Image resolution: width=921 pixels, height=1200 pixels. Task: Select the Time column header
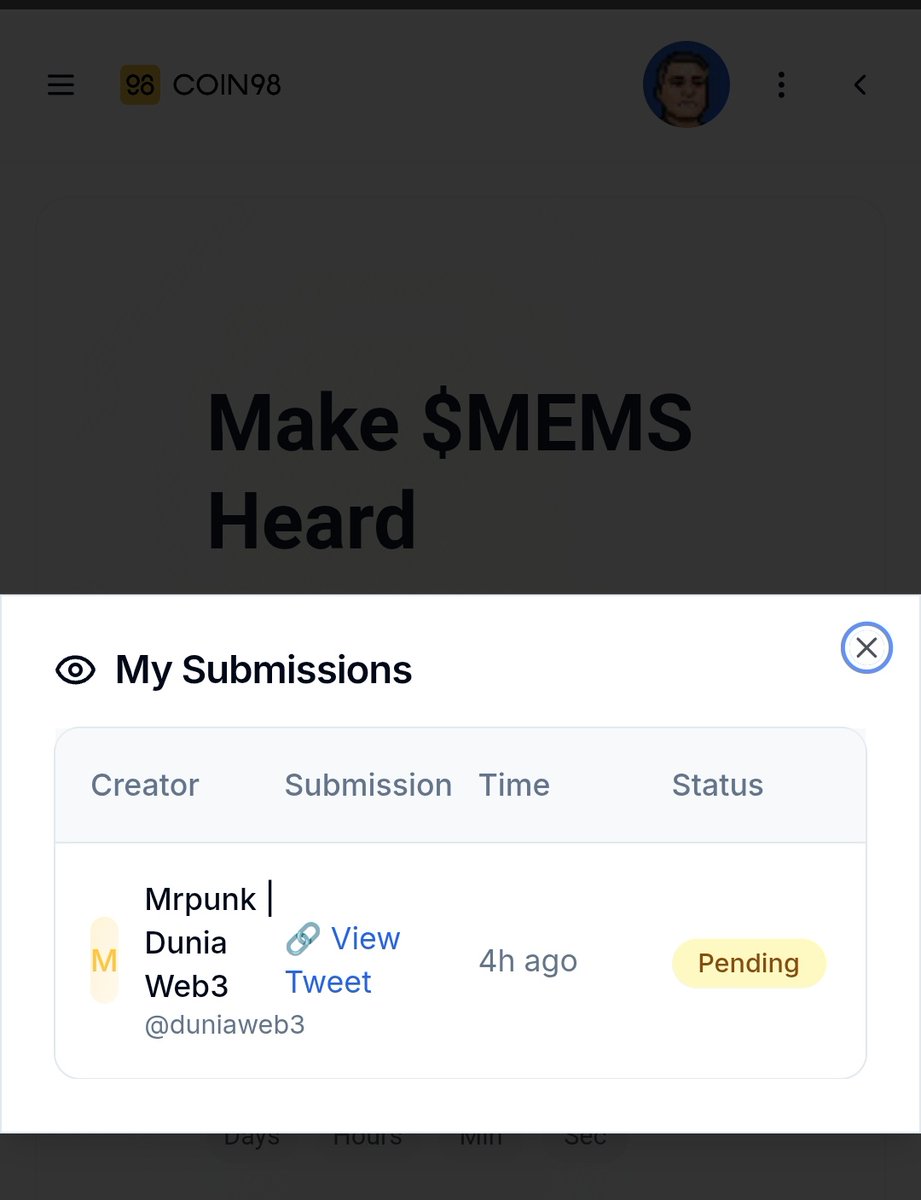514,785
